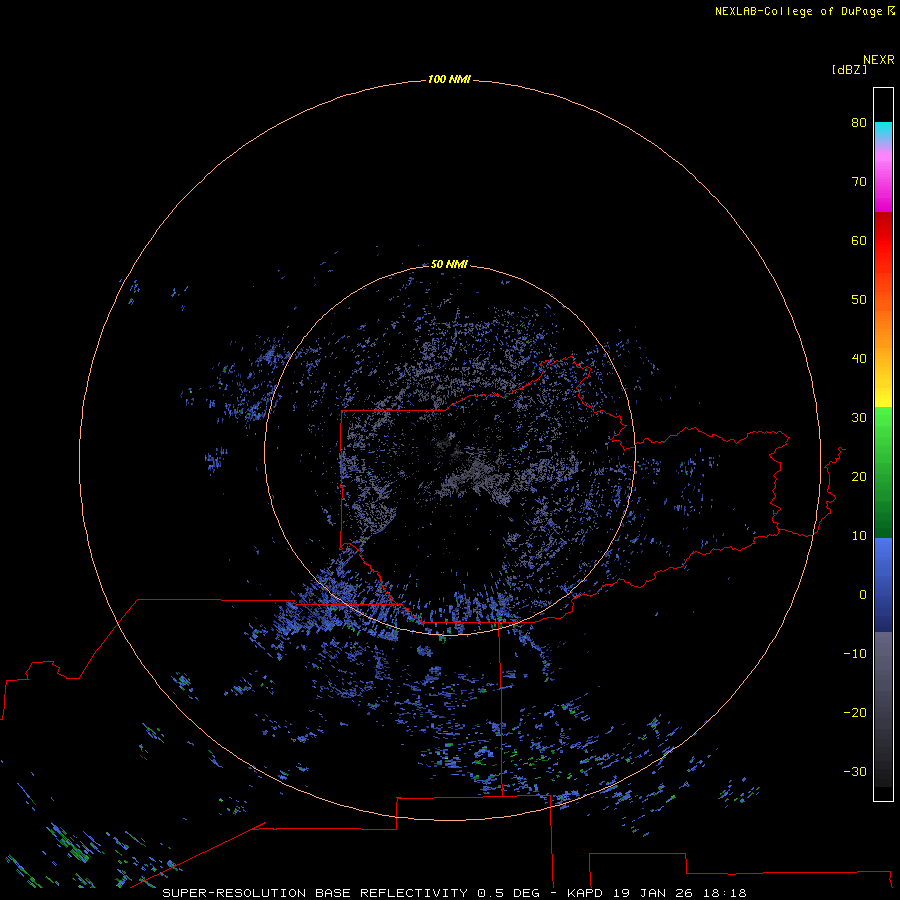The image size is (900, 900).
Task: Click the 18:18 timestamp in caption
Action: coord(725,893)
